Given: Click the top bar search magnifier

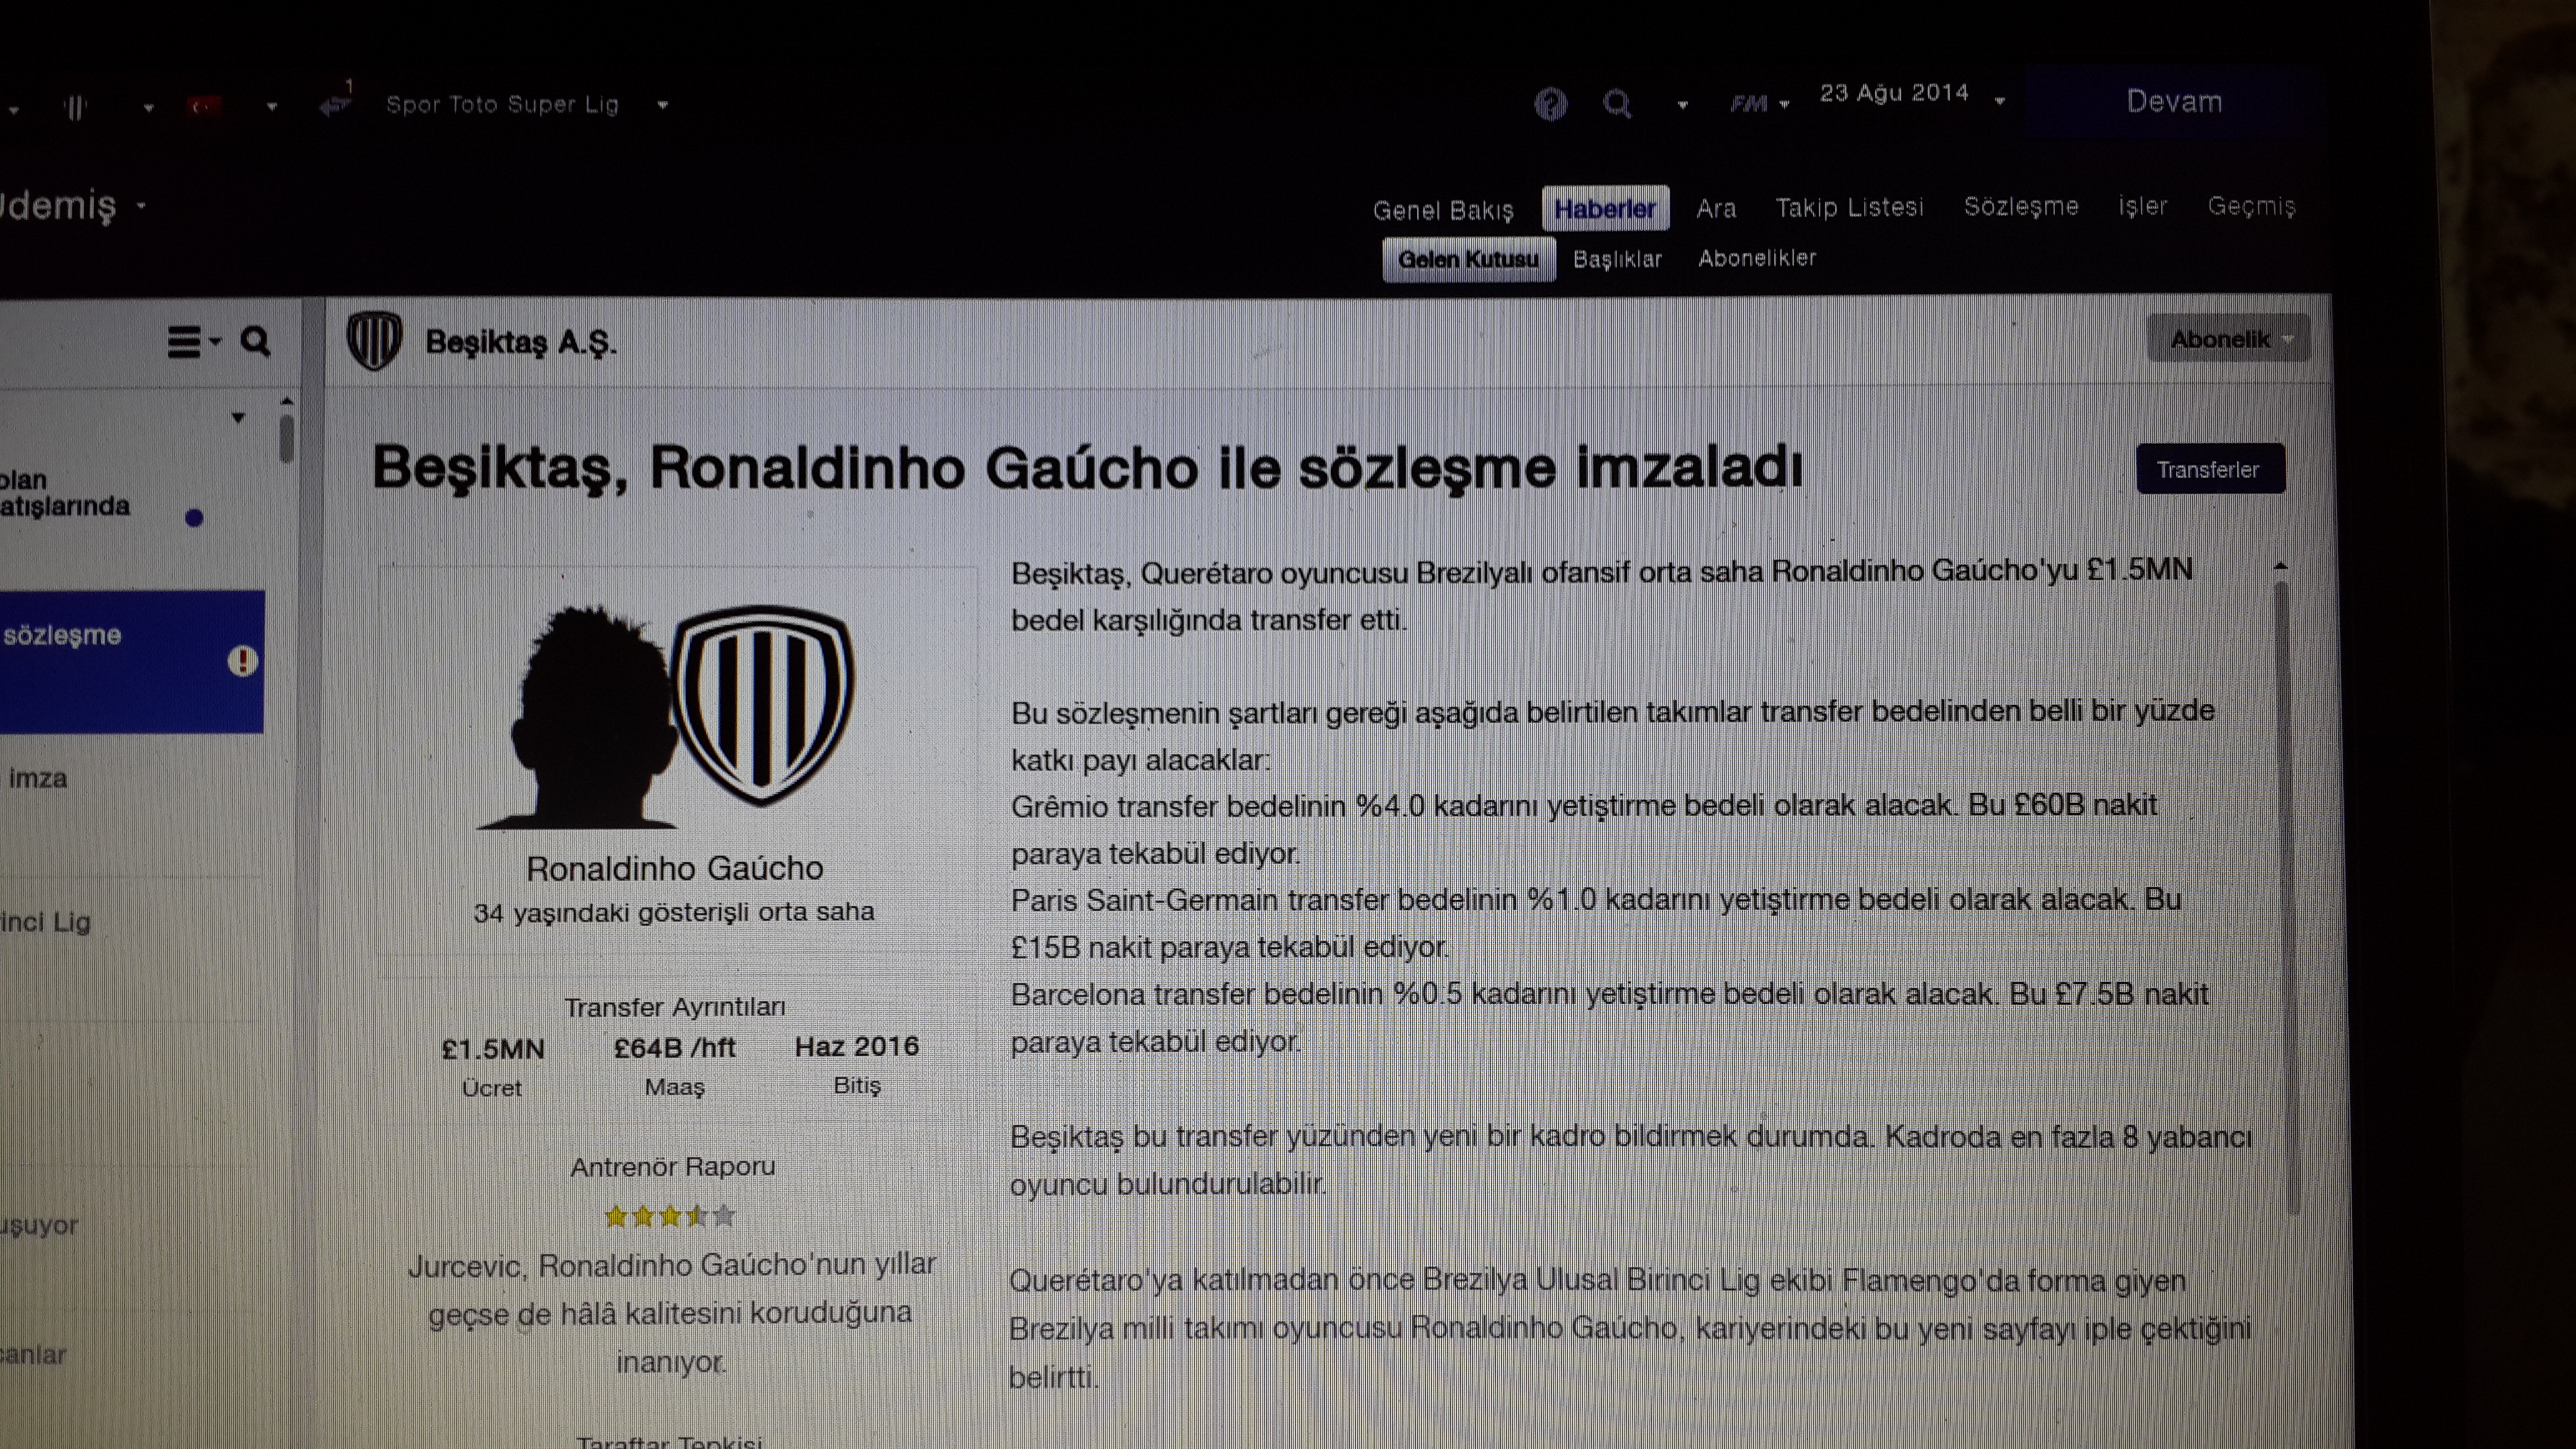Looking at the screenshot, I should pyautogui.click(x=1616, y=103).
